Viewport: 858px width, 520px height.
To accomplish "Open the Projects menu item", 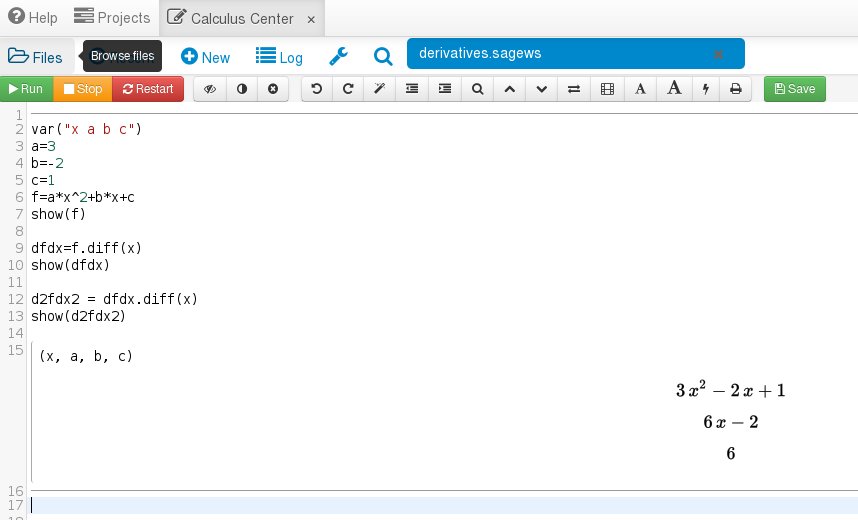I will pyautogui.click(x=112, y=18).
